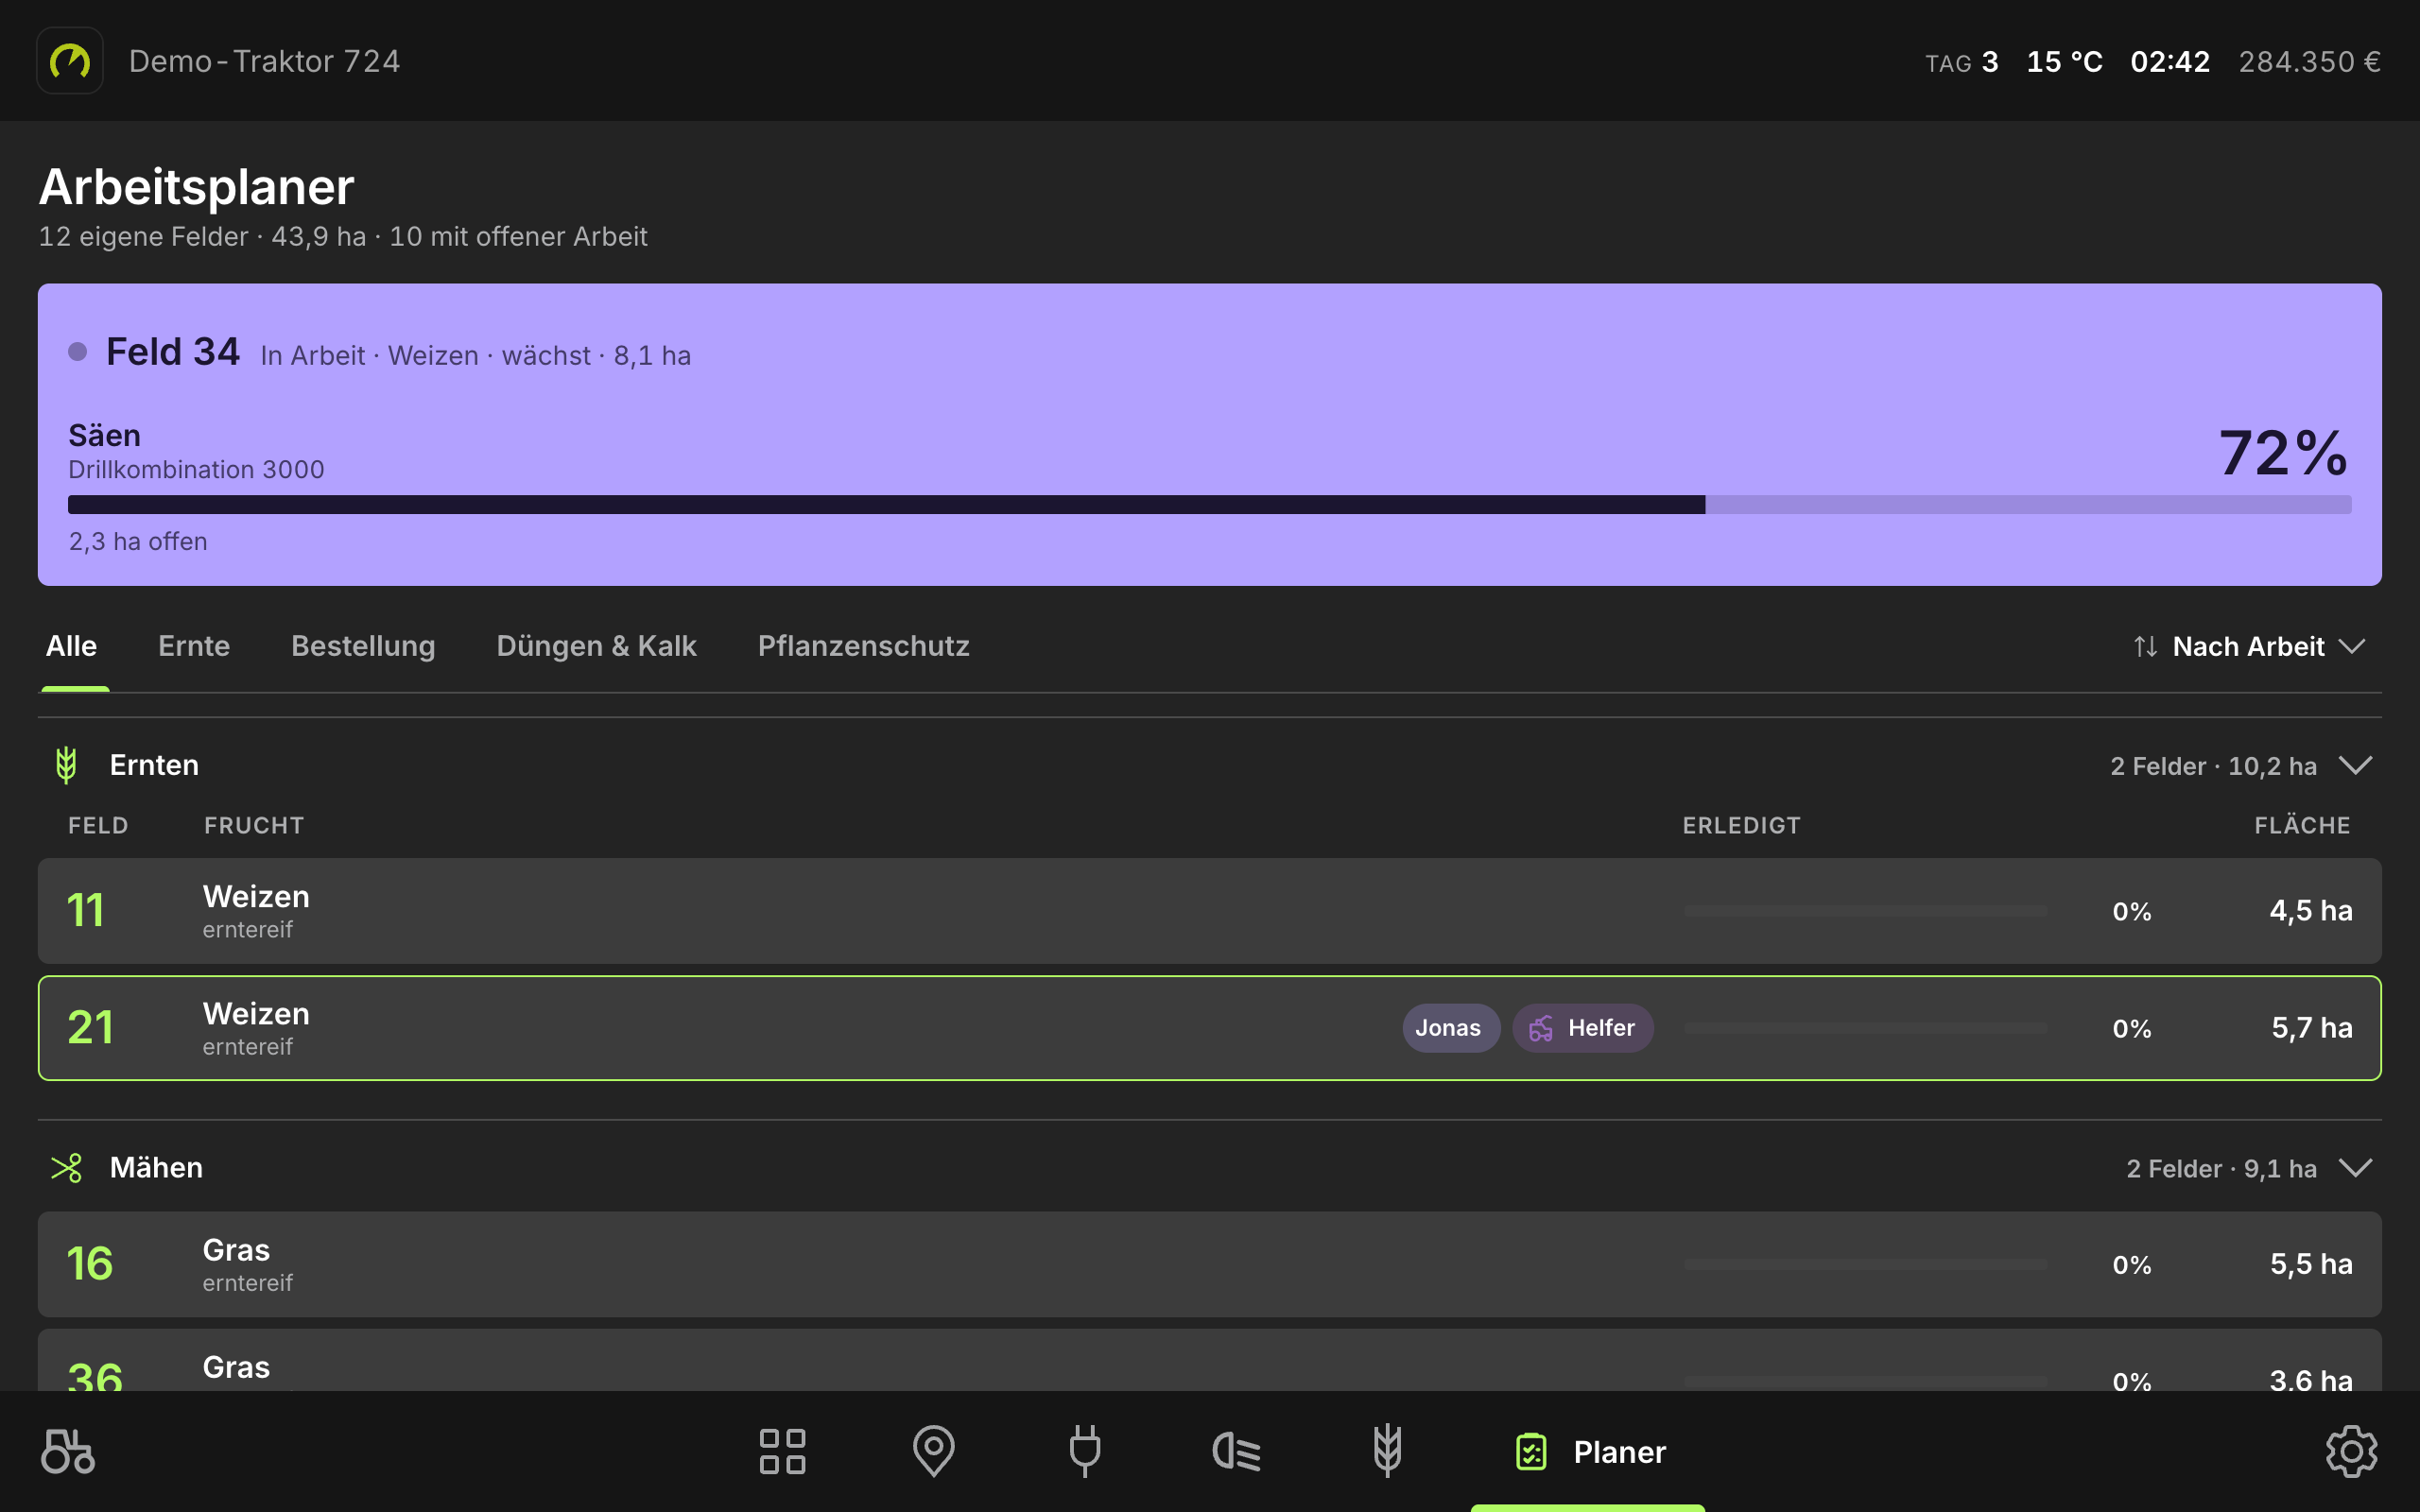2420x1512 pixels.
Task: Switch to the Pflanzenschutz tab
Action: 863,647
